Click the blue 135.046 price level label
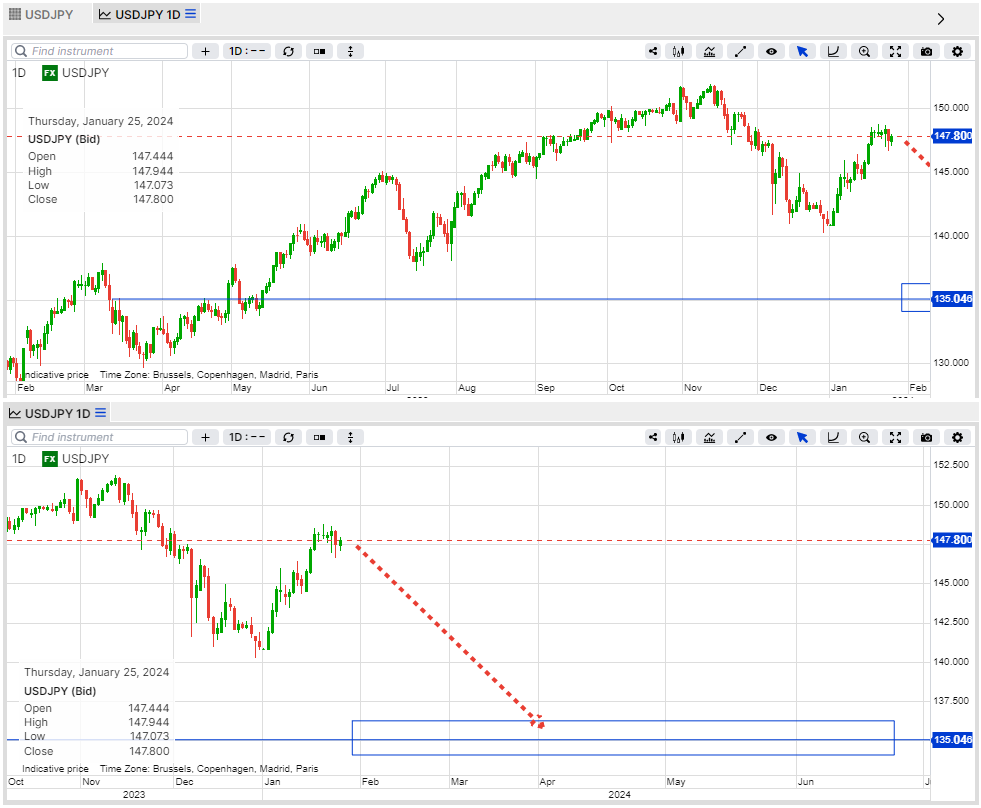 click(951, 298)
